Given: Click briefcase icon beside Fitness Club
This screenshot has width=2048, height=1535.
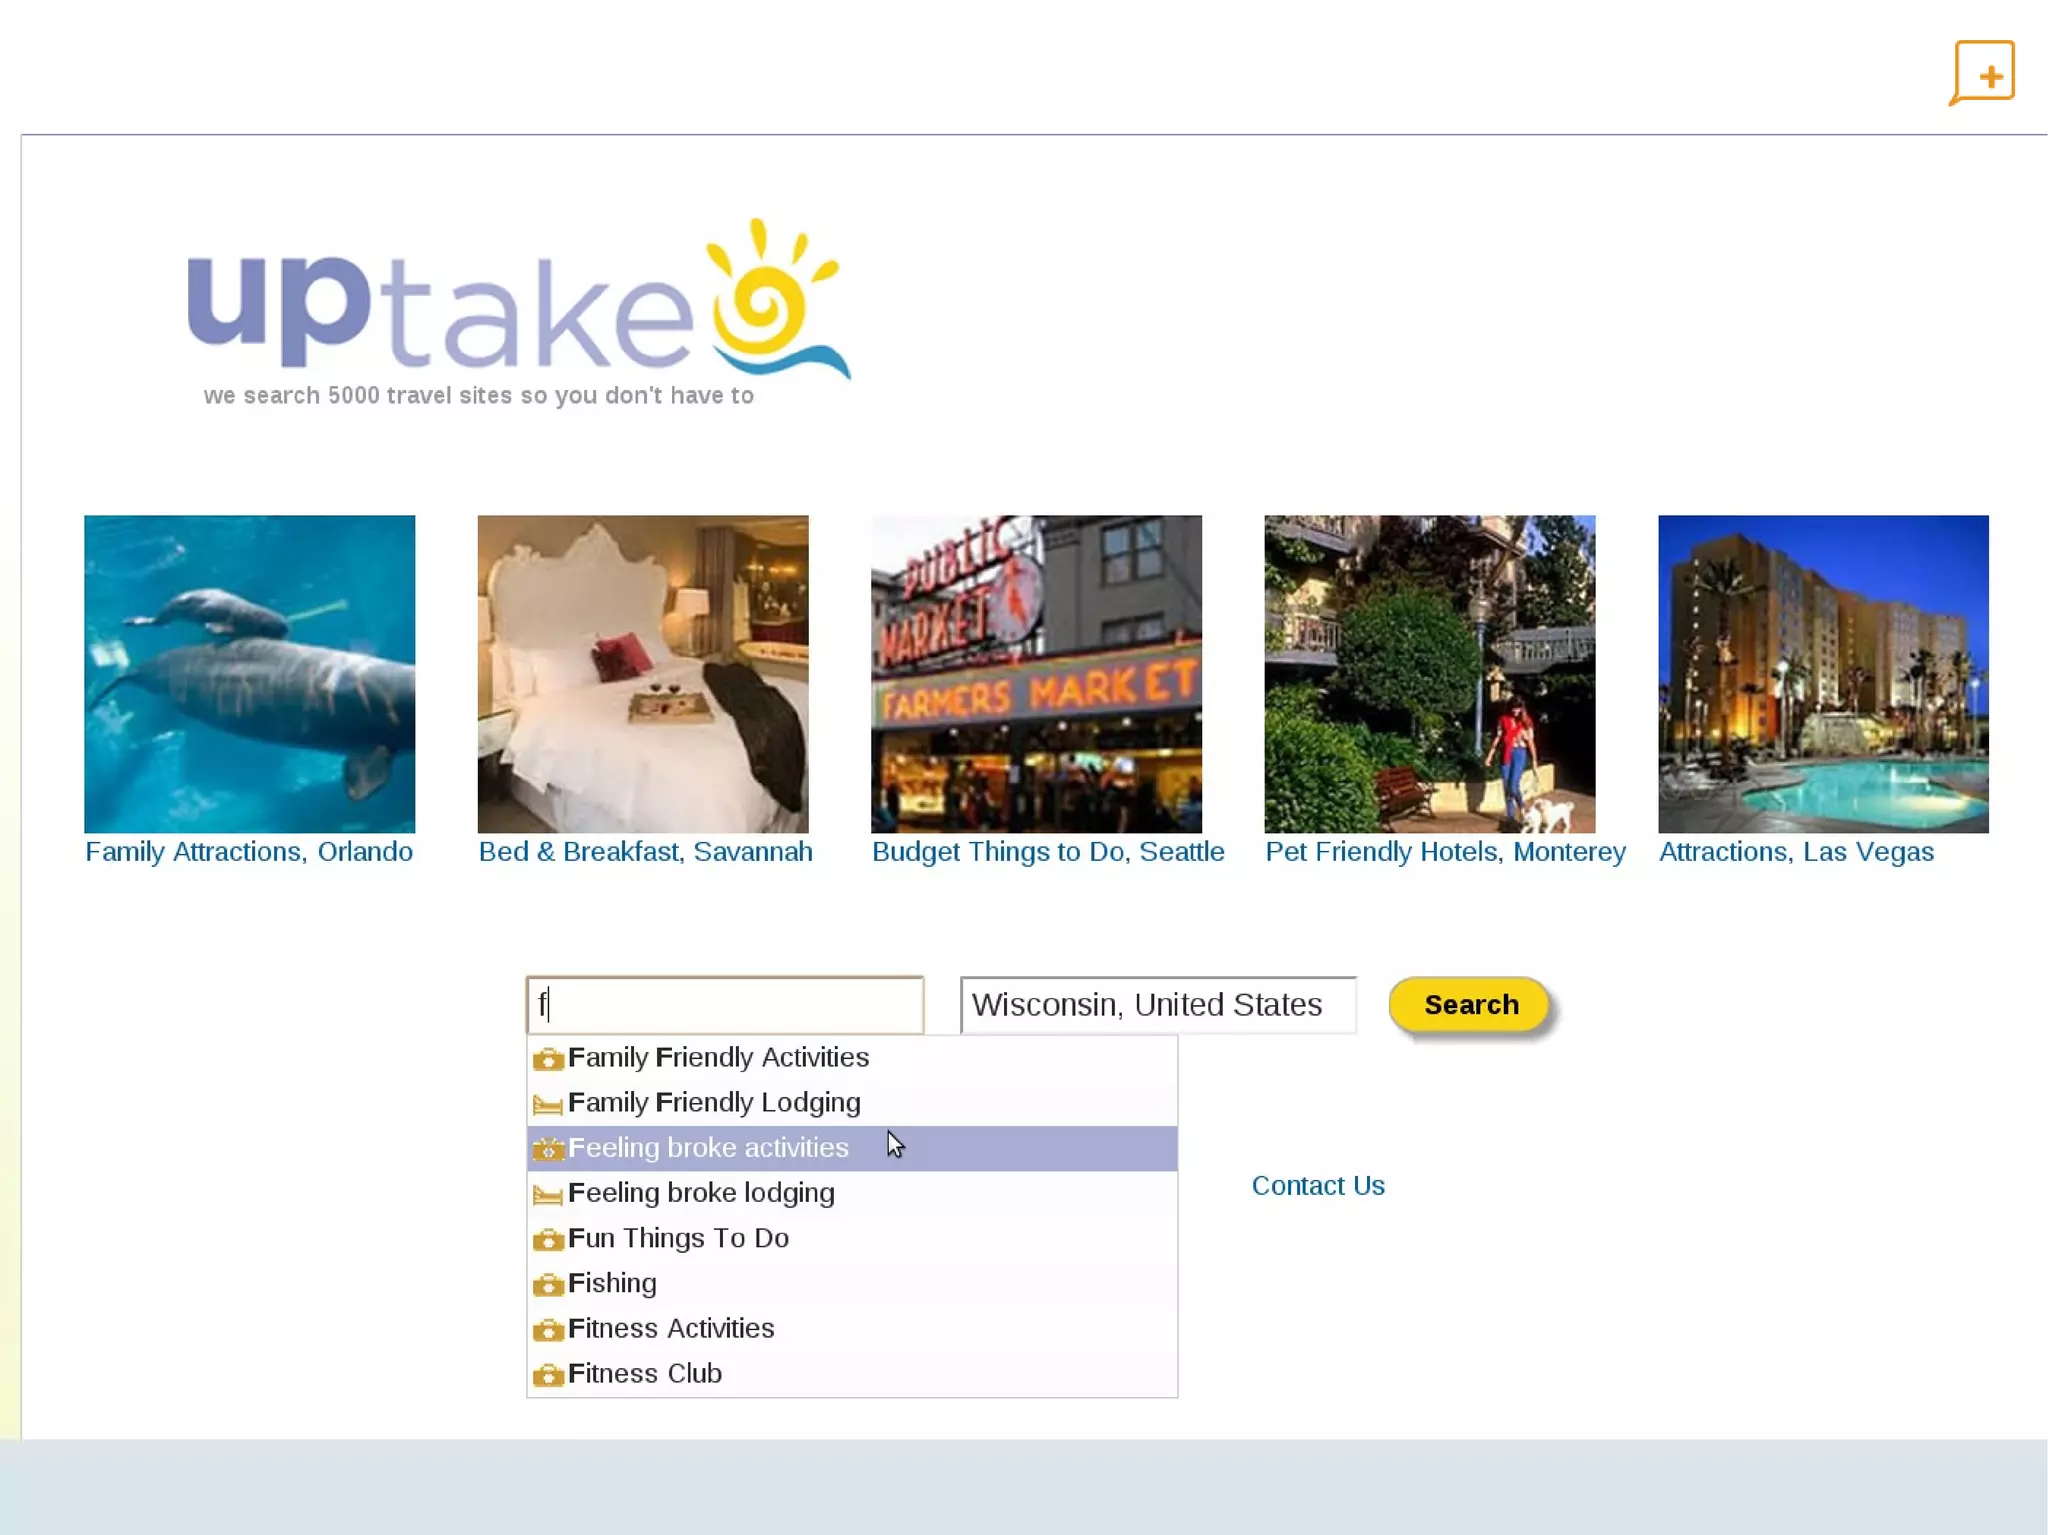Looking at the screenshot, I should [548, 1375].
